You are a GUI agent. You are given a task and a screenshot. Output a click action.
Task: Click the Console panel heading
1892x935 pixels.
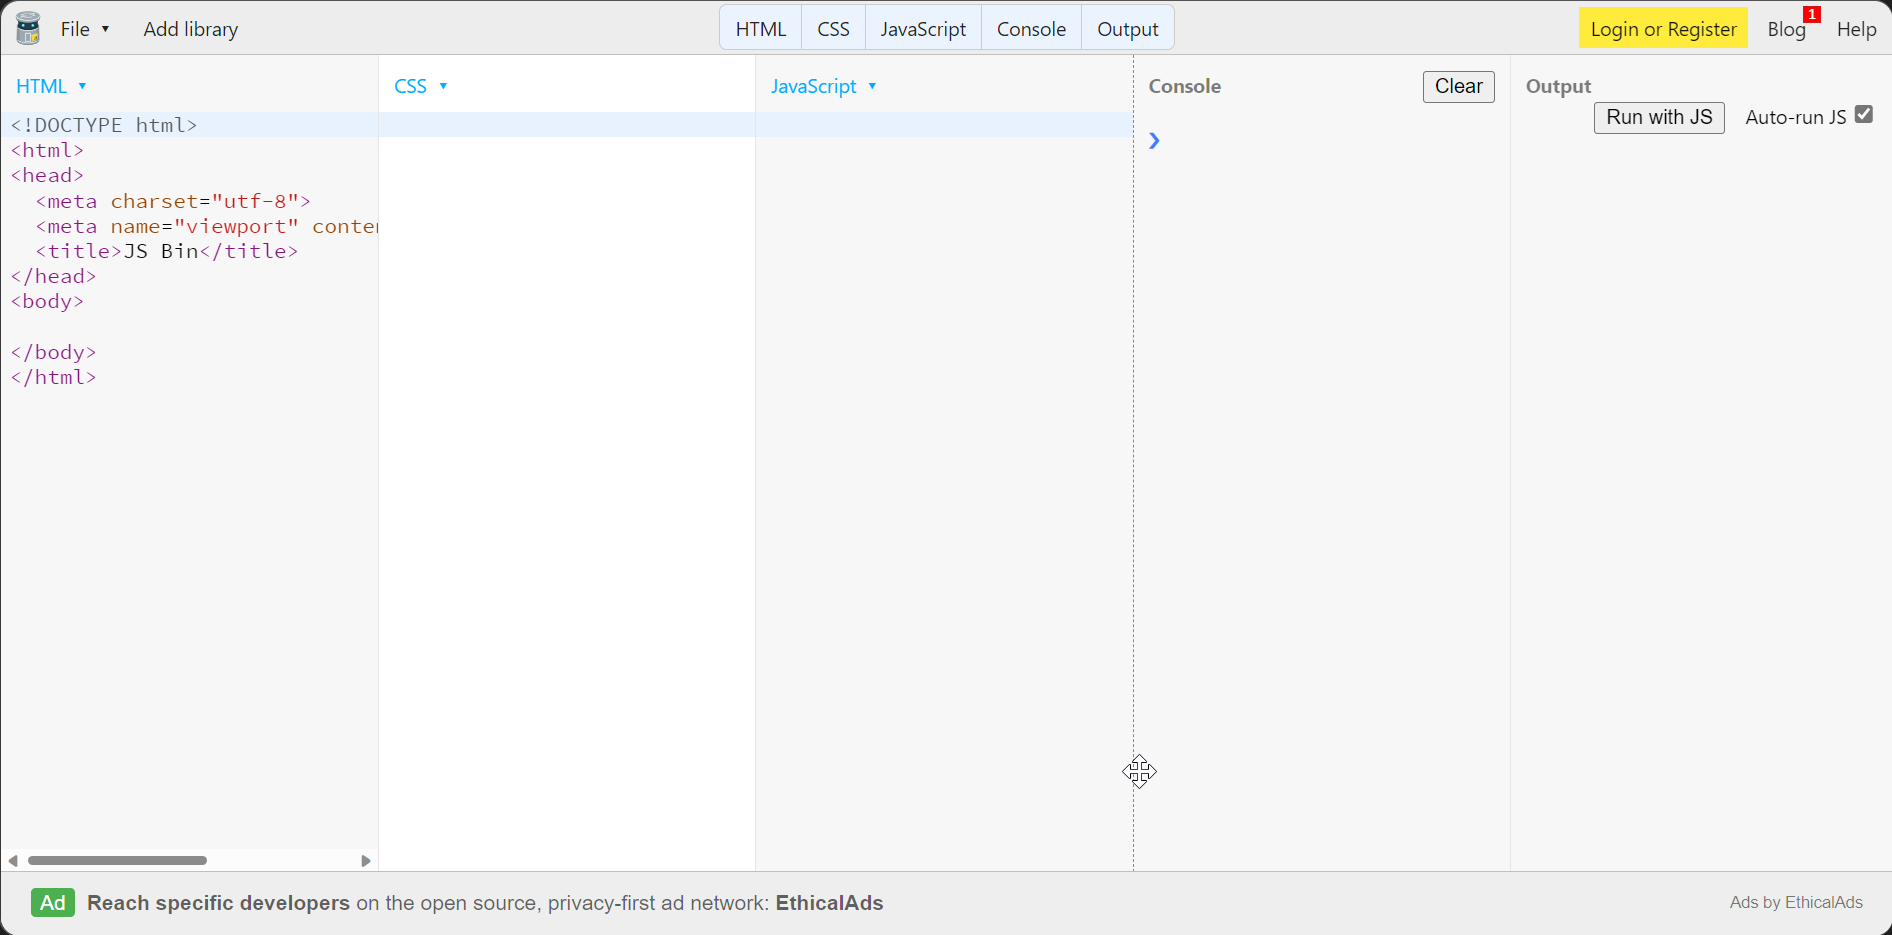tap(1184, 86)
